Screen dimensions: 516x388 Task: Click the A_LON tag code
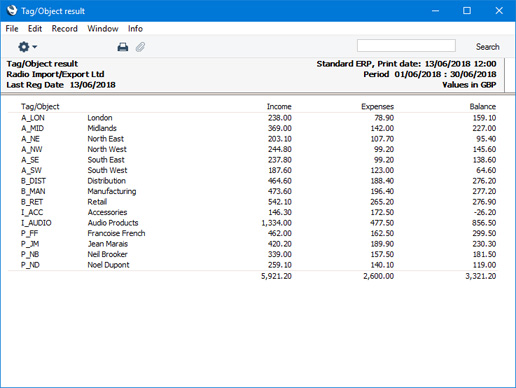(33, 118)
